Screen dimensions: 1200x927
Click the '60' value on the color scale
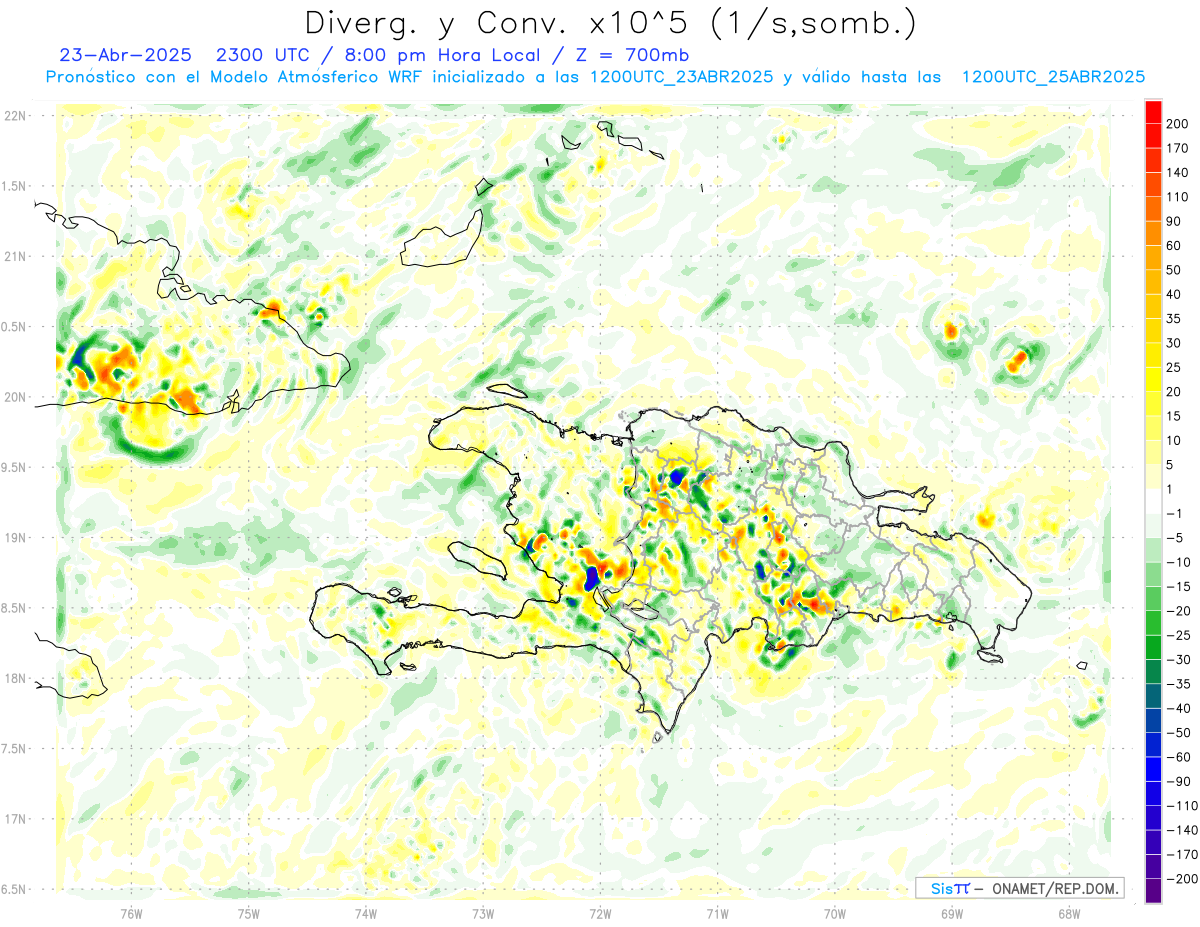click(x=1174, y=246)
